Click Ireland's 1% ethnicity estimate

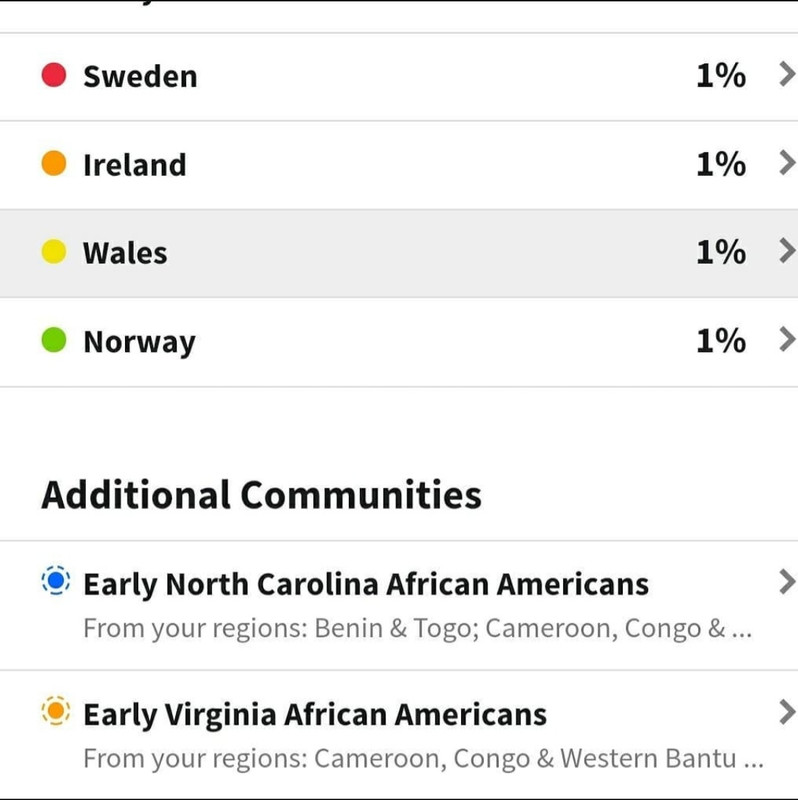click(x=720, y=163)
